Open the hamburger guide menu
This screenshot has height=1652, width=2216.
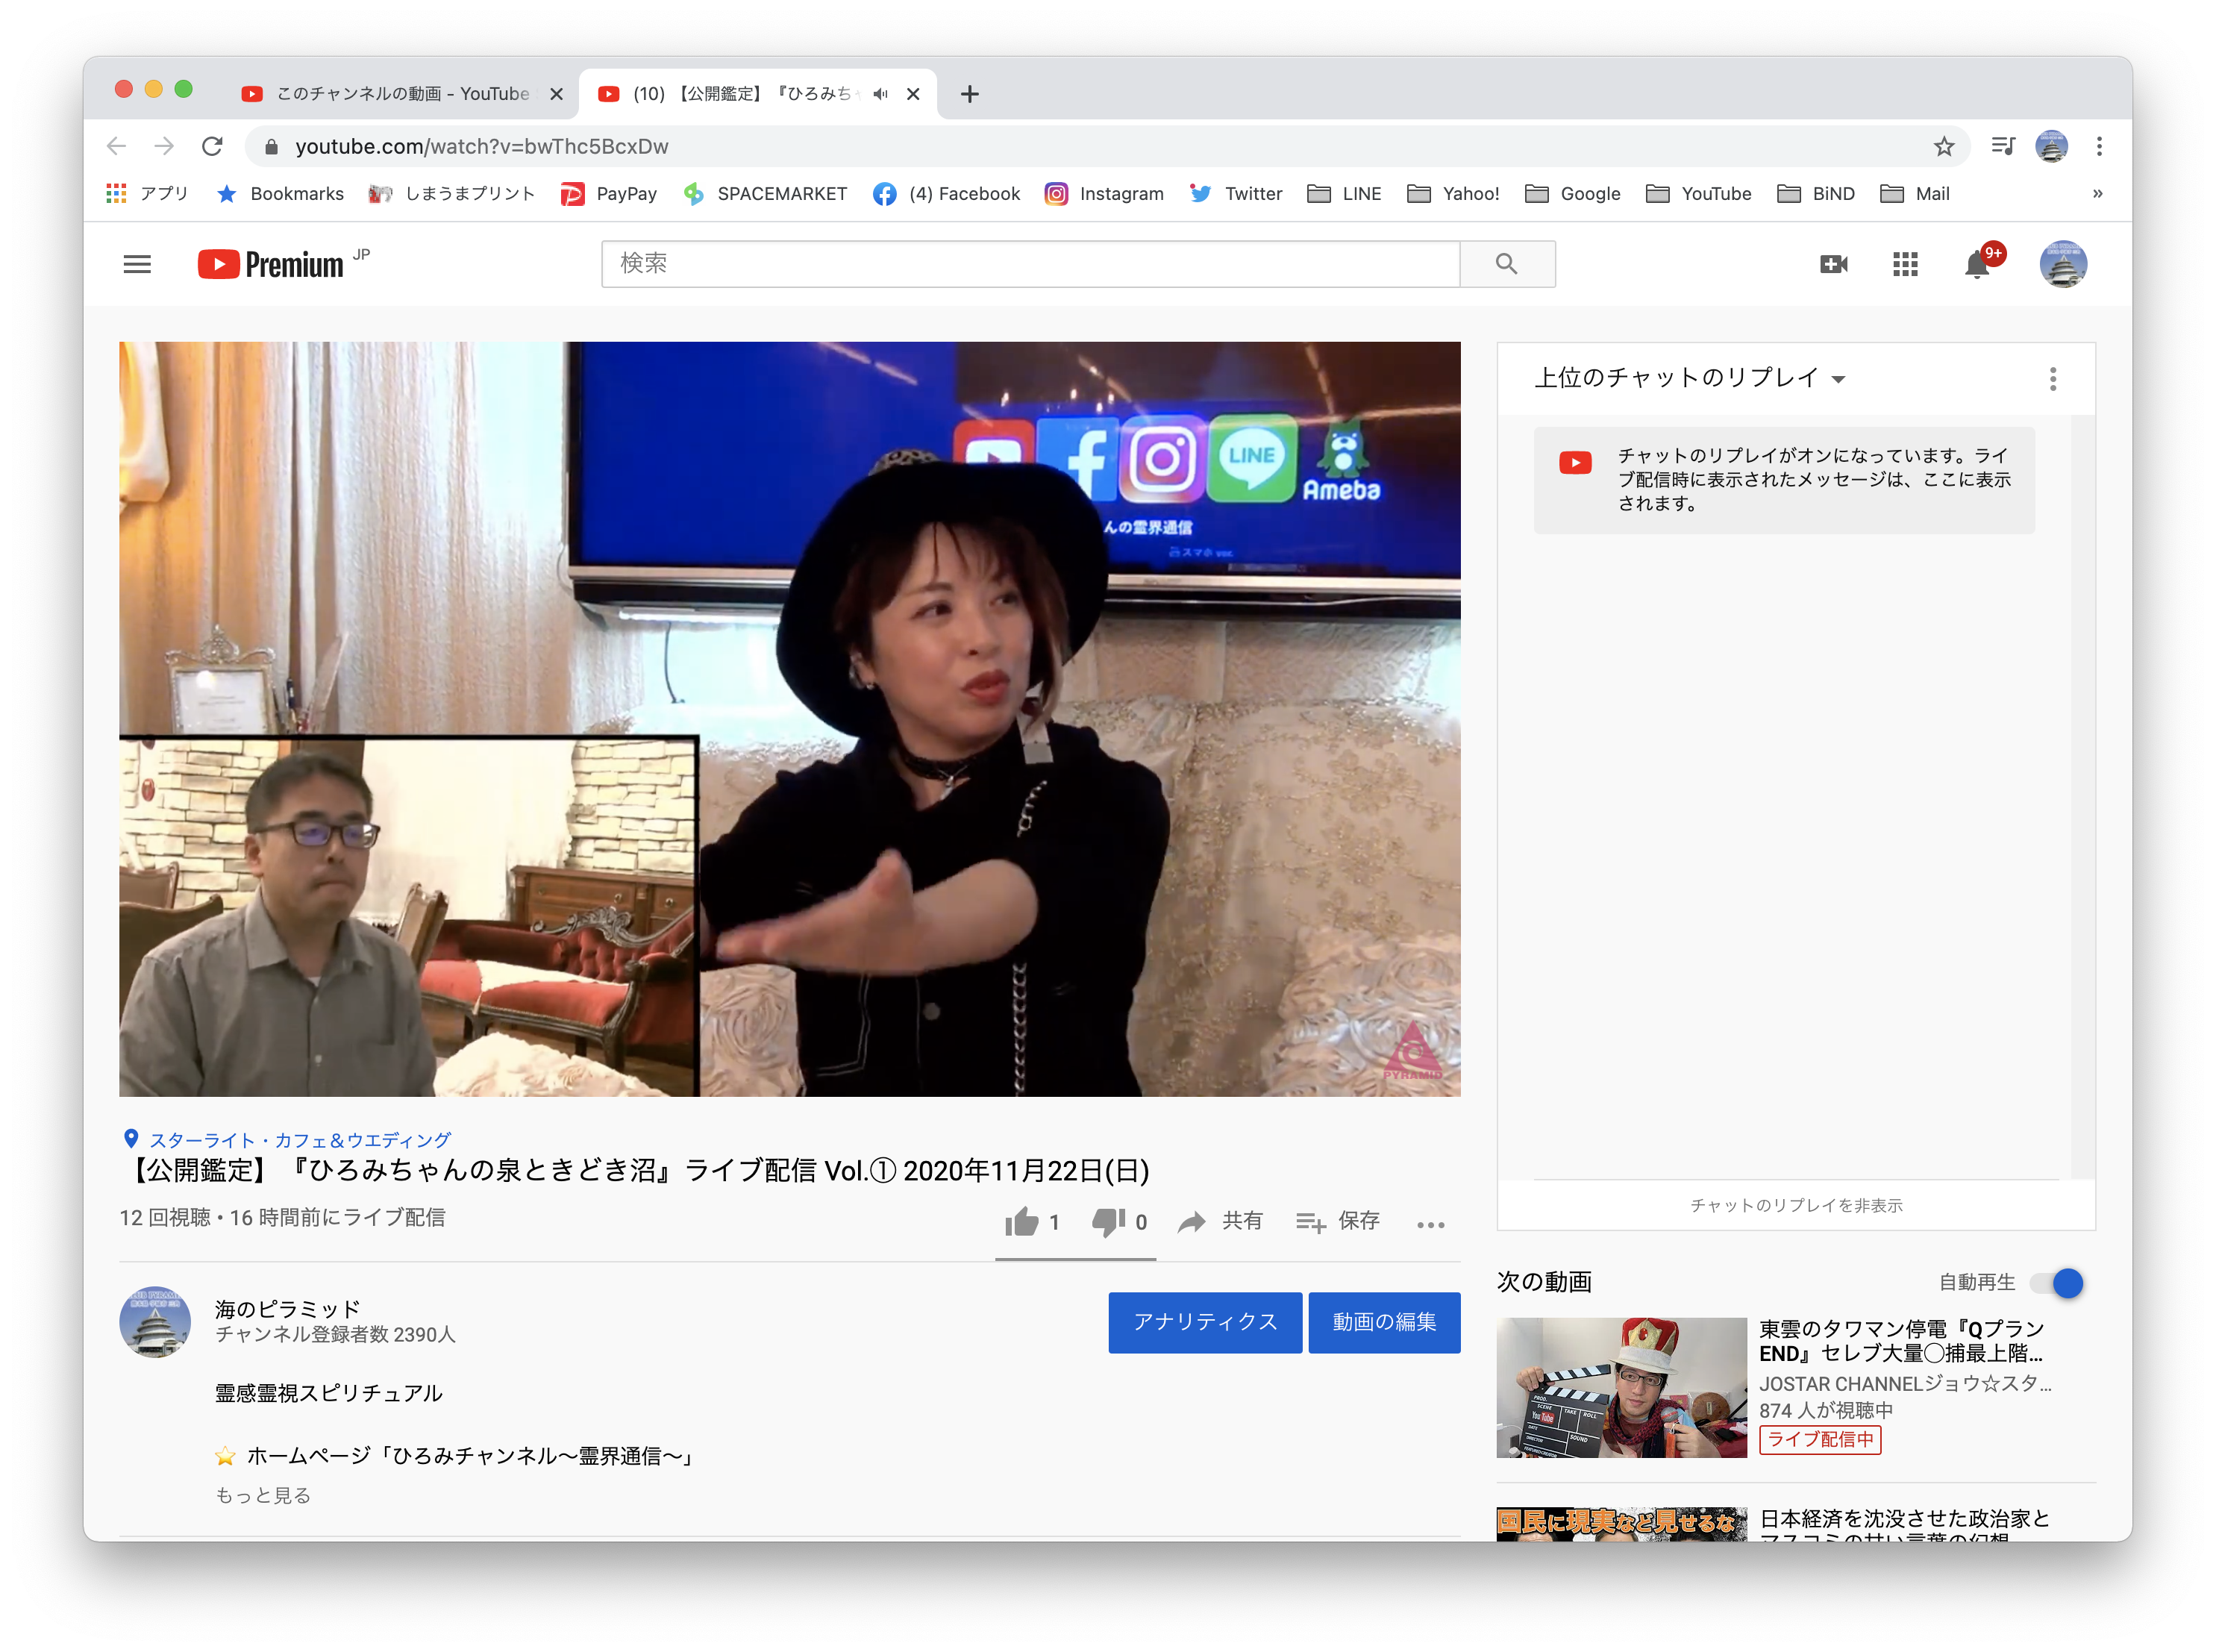click(137, 264)
